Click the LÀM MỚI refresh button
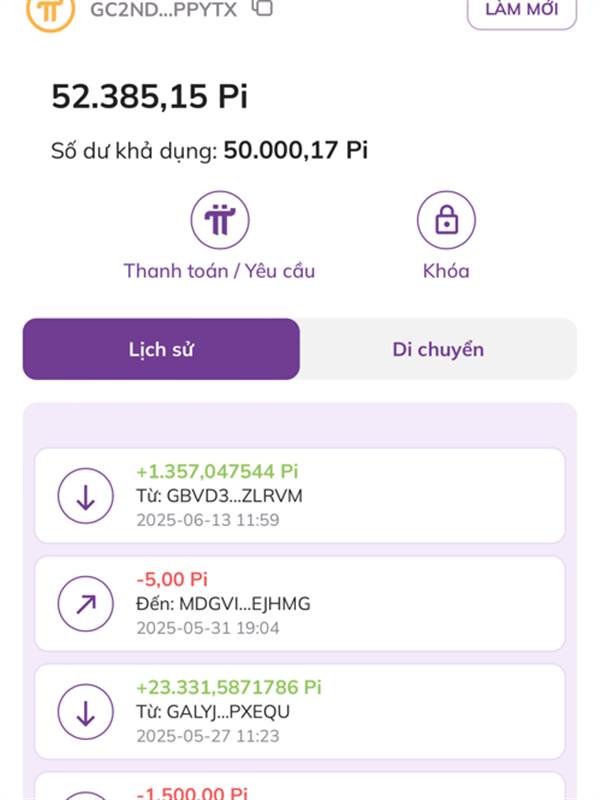This screenshot has height=800, width=600. point(522,10)
